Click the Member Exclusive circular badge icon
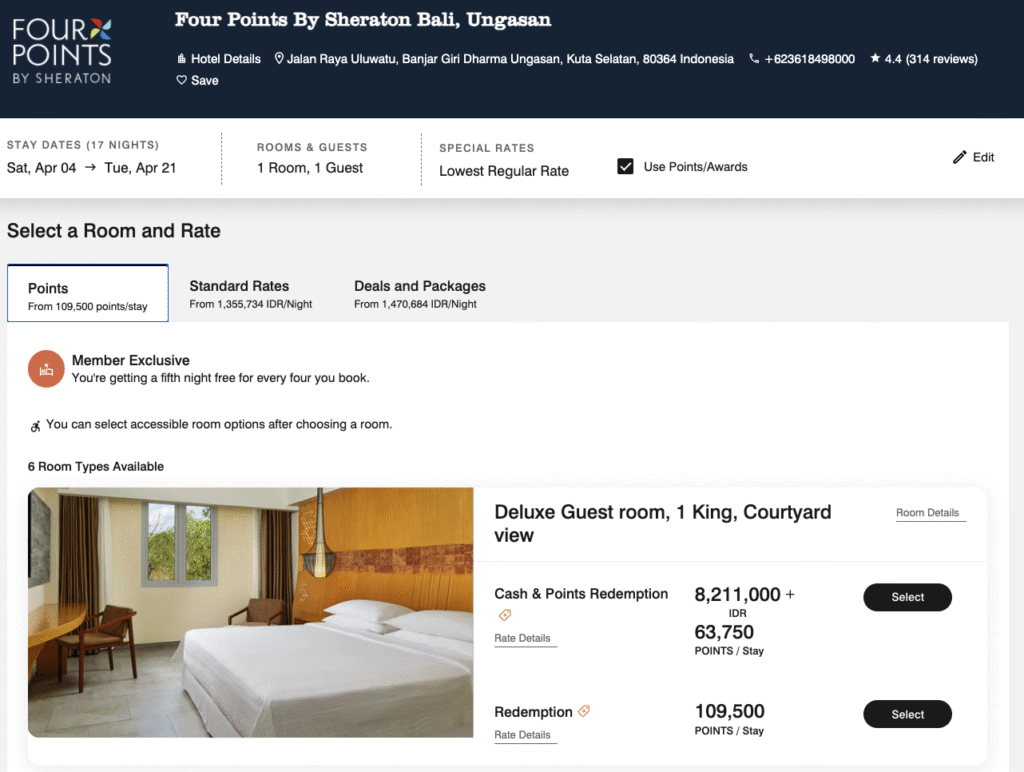The height and width of the screenshot is (772, 1024). 46,369
